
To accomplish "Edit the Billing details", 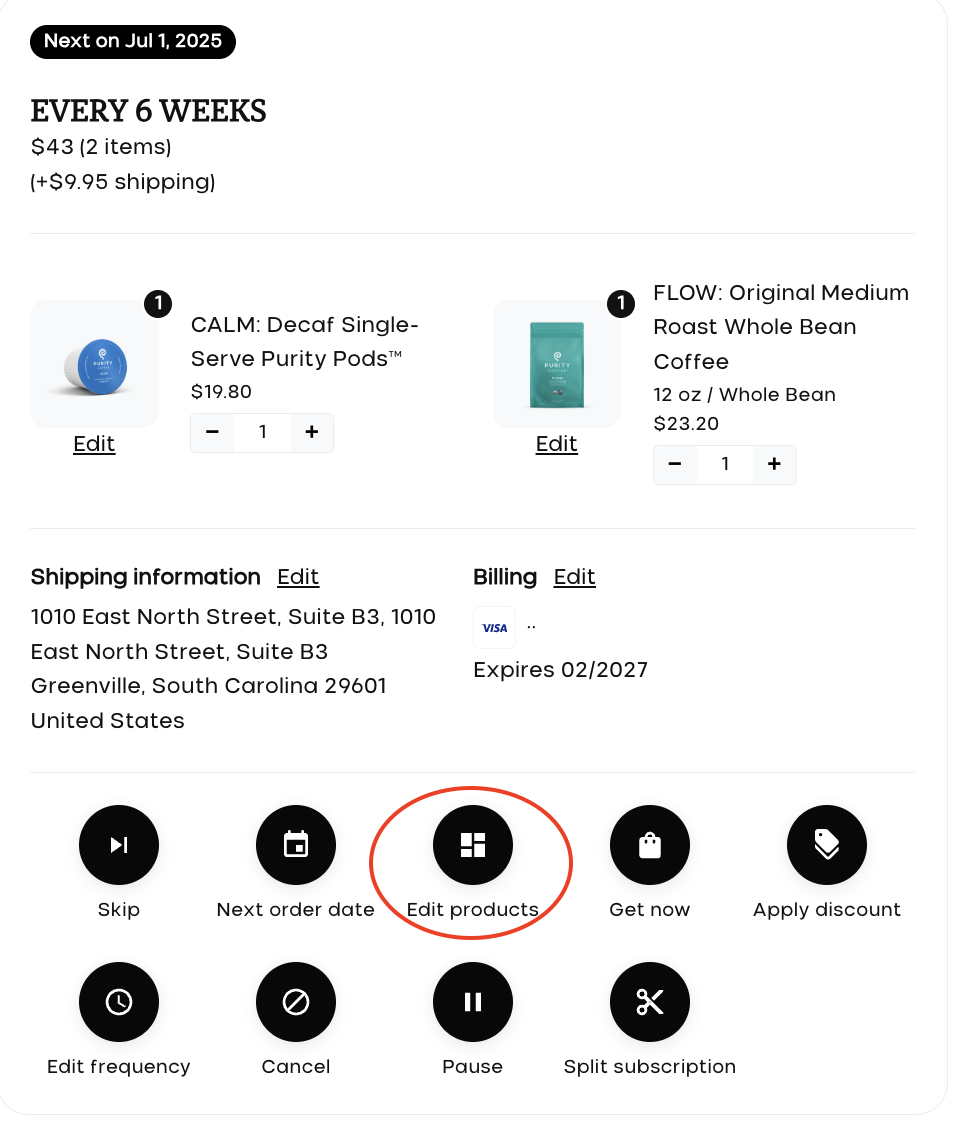I will [574, 577].
